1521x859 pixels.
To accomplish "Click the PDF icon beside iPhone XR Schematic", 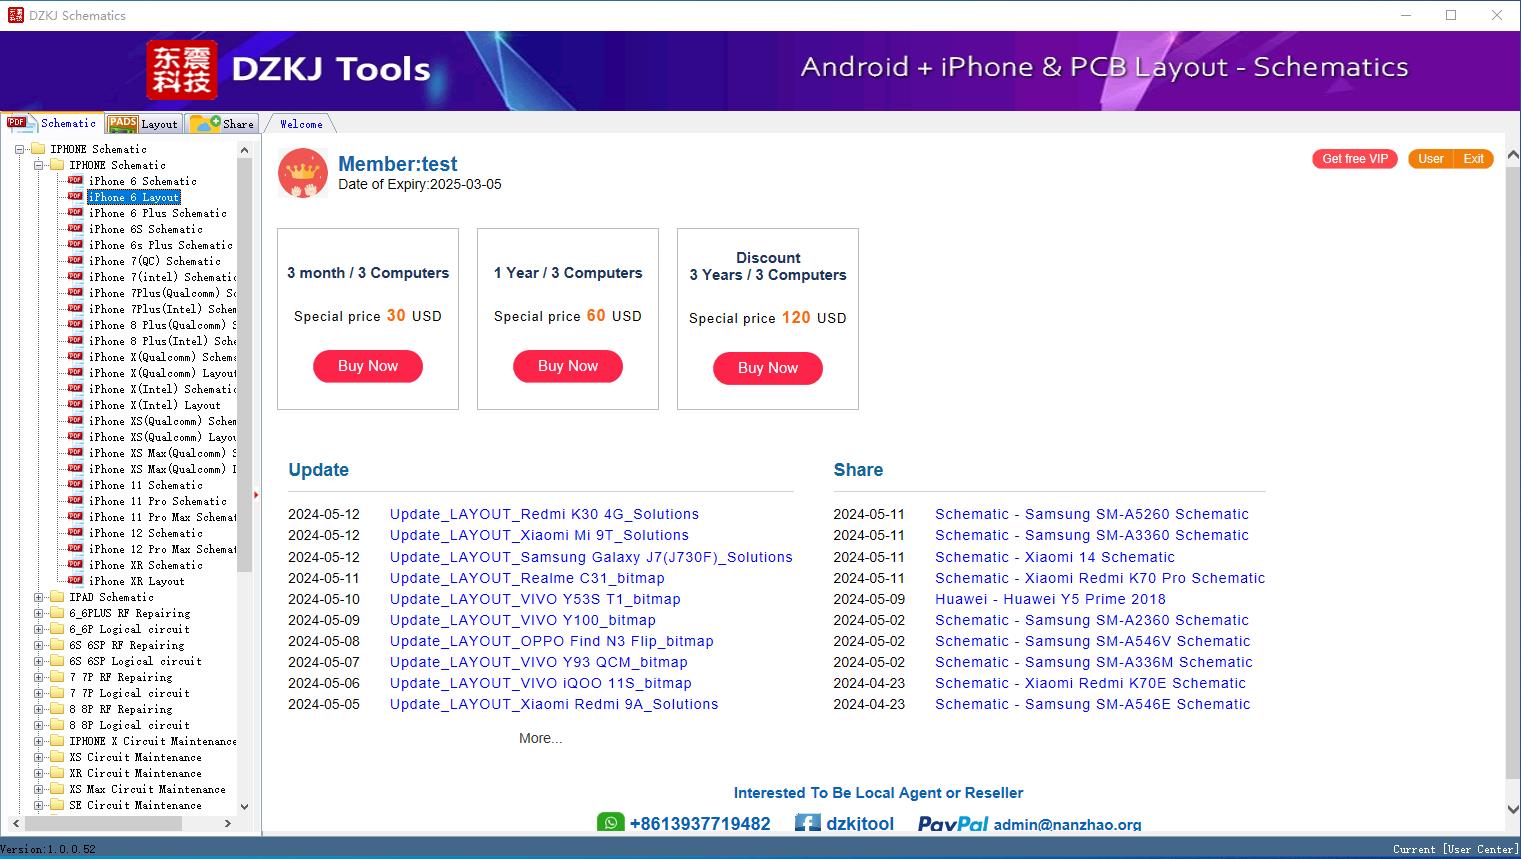I will (x=75, y=565).
